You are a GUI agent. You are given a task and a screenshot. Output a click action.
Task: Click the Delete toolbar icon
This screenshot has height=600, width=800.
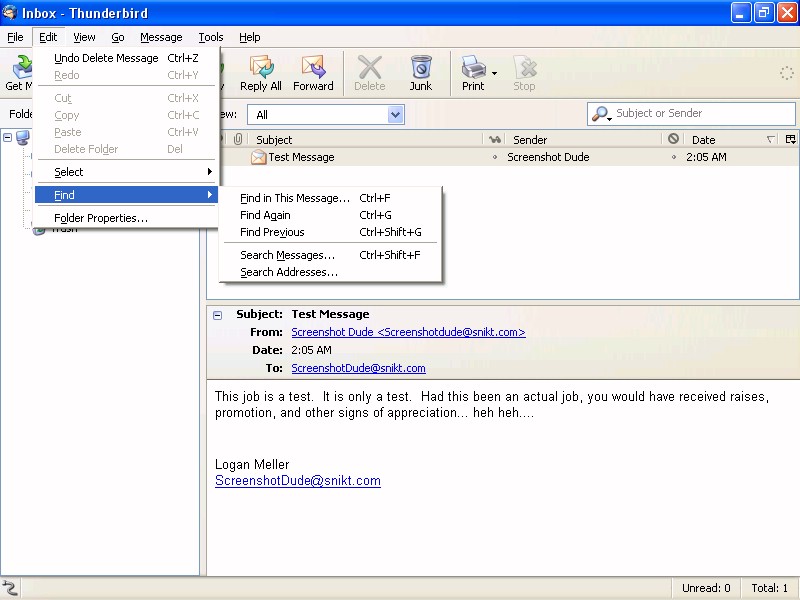369,73
